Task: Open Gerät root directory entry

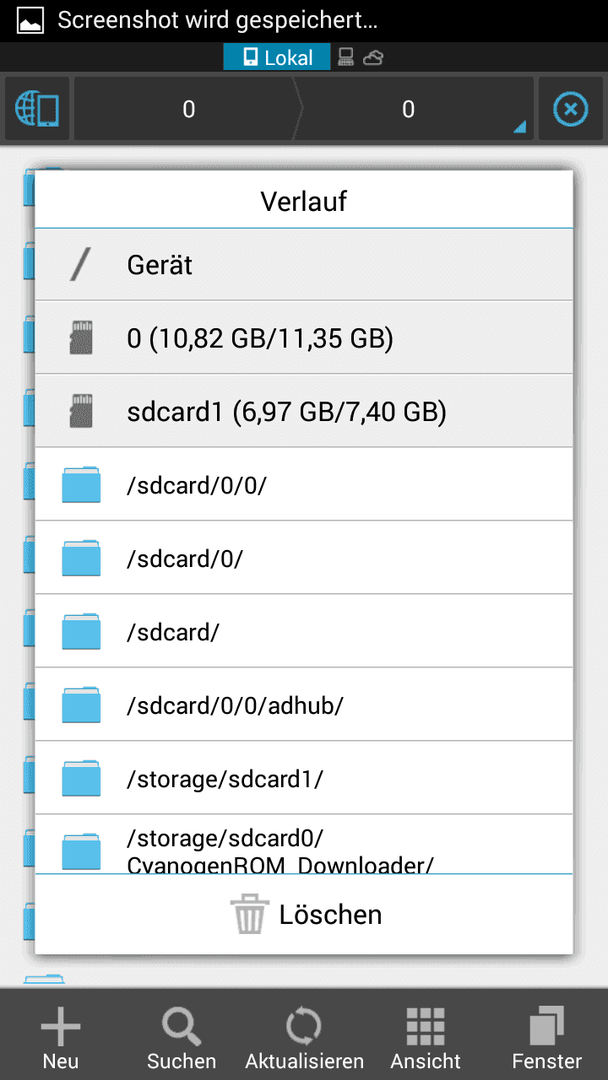Action: (x=304, y=265)
